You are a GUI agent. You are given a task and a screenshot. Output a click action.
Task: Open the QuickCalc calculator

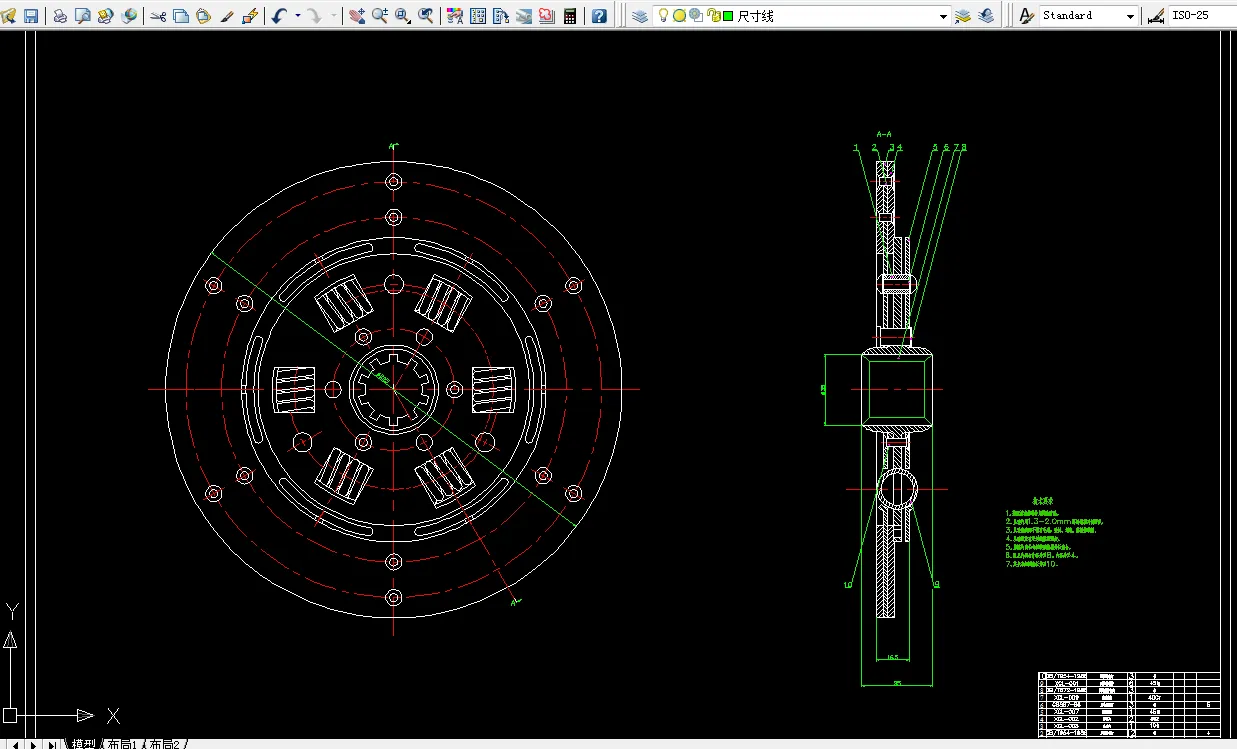coord(570,16)
